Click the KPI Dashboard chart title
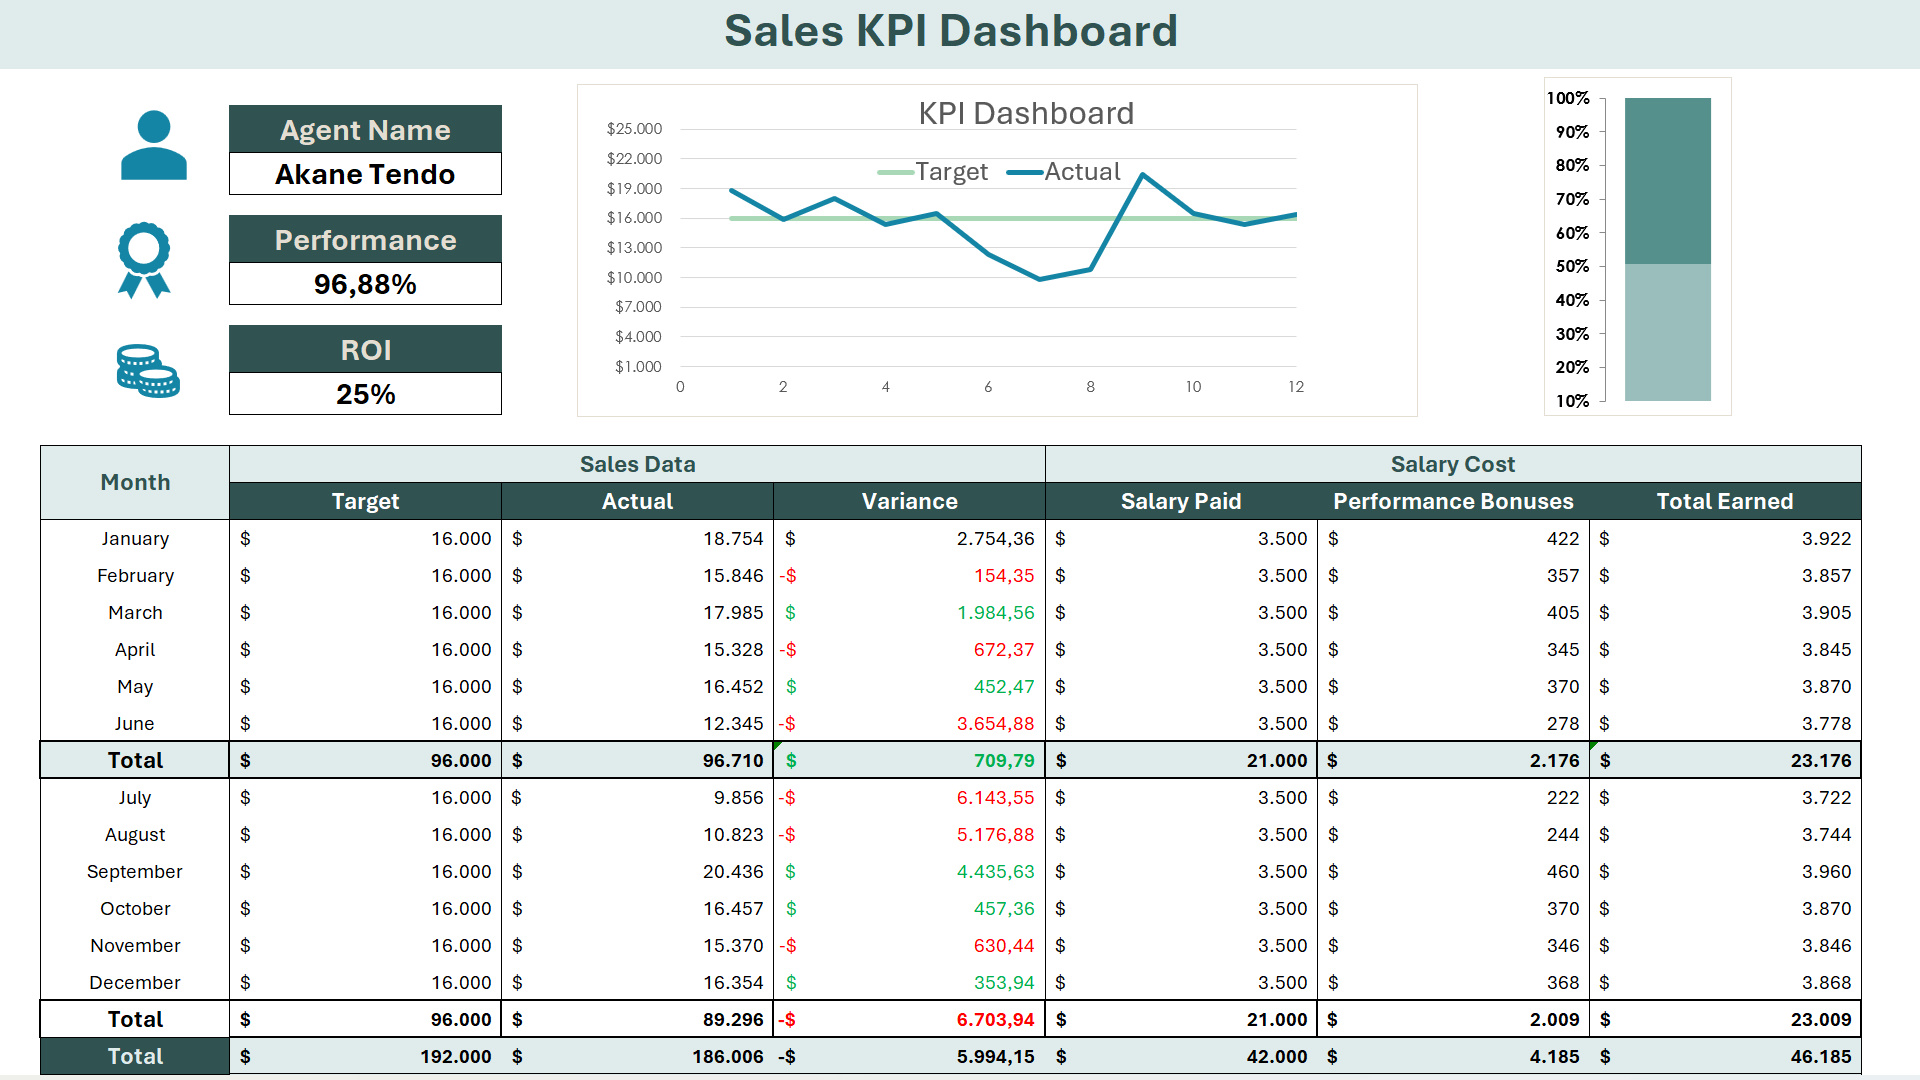Screen dimensions: 1920x1080 [x=1026, y=113]
